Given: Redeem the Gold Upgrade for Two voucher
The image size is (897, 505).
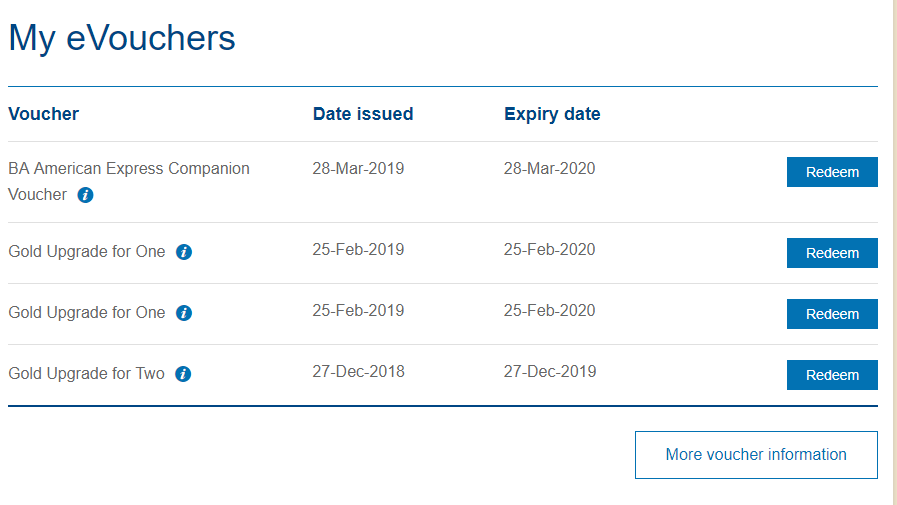Looking at the screenshot, I should 832,375.
